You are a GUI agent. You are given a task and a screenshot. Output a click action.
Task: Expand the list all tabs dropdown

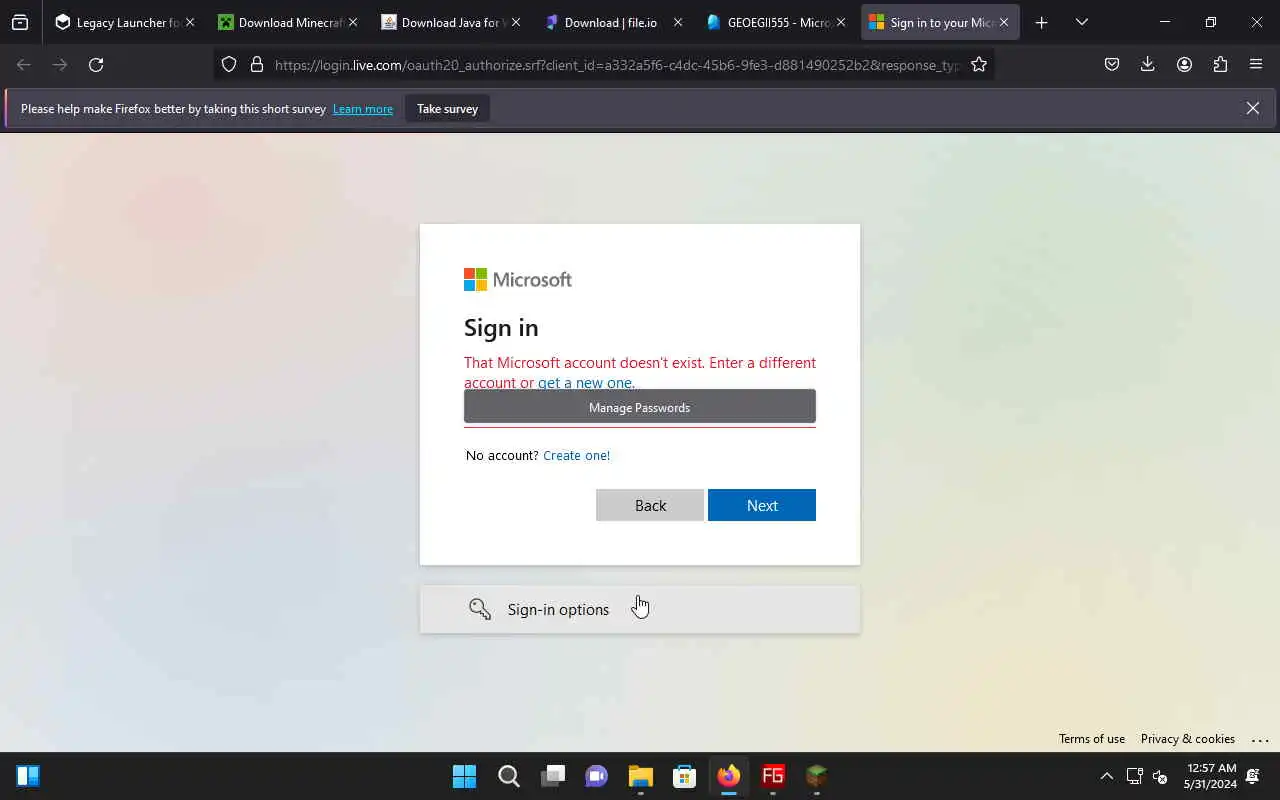[1081, 22]
